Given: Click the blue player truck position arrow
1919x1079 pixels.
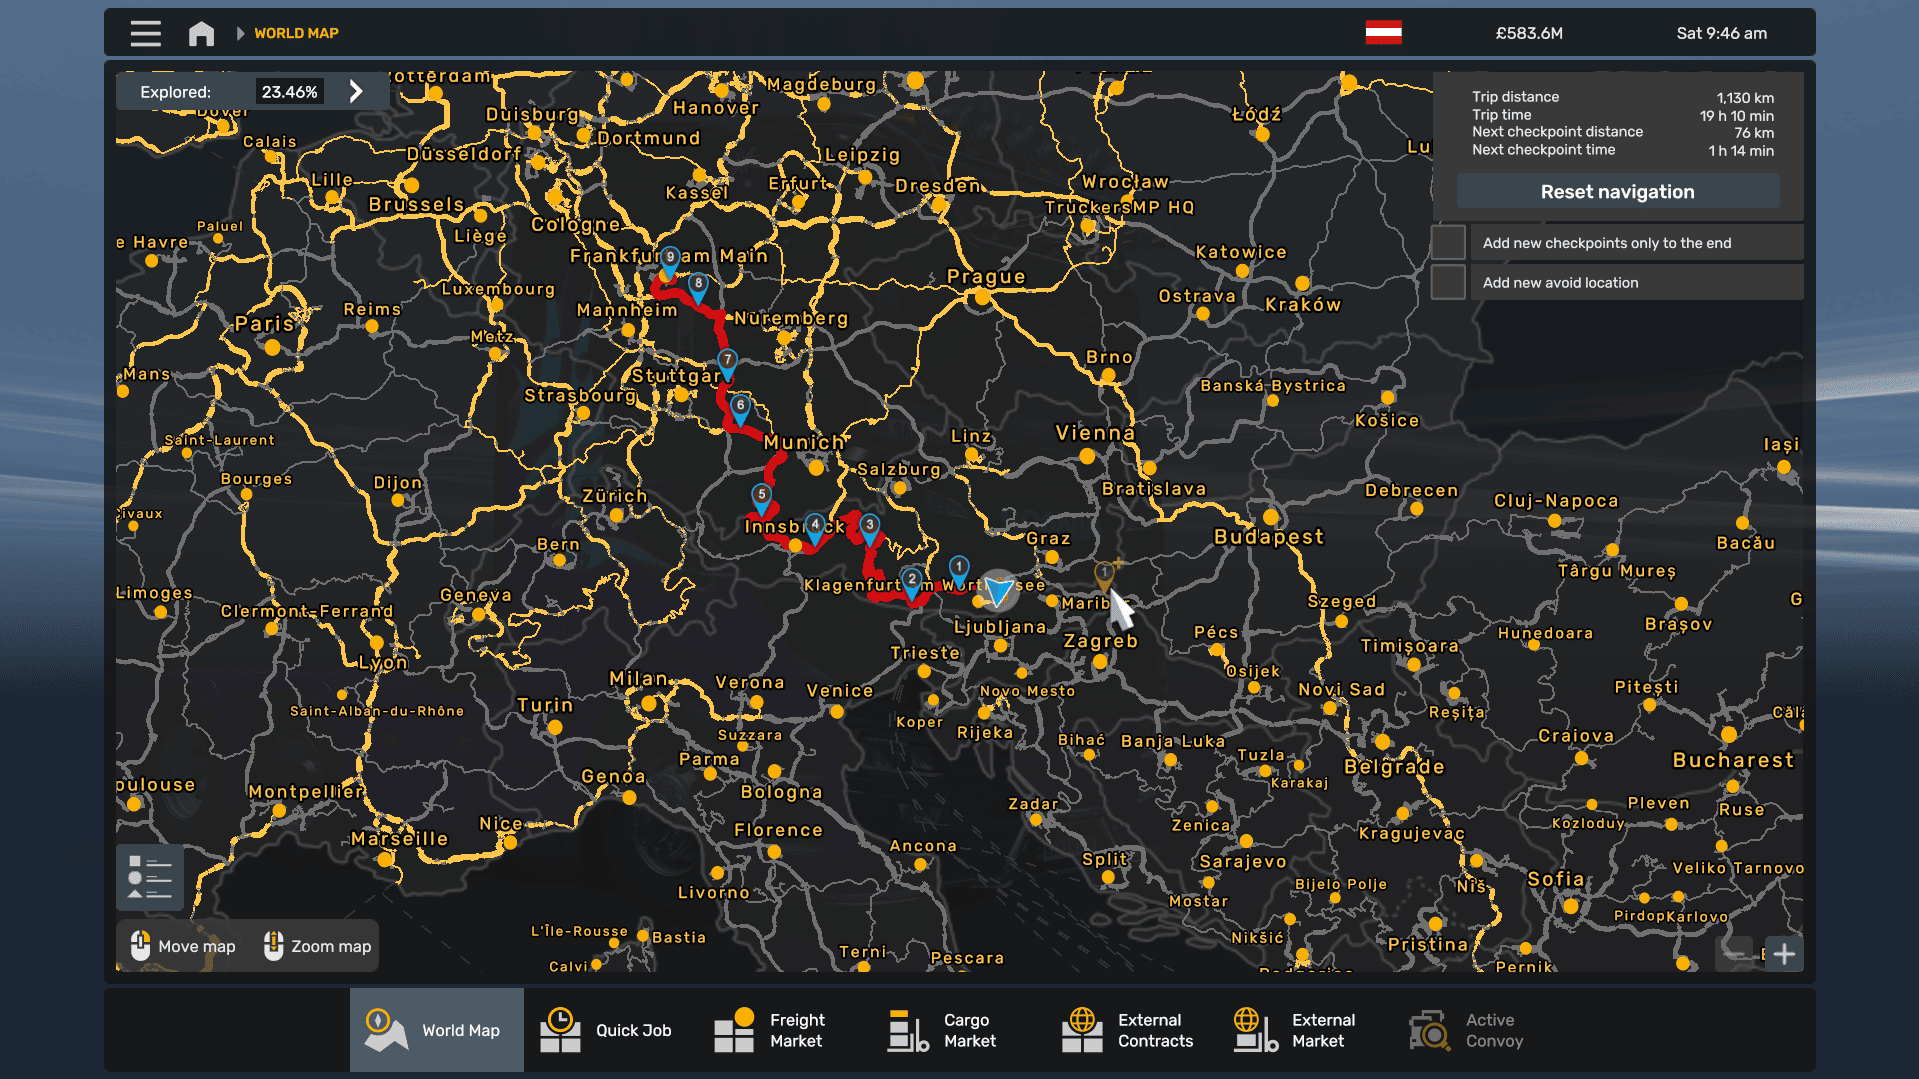Looking at the screenshot, I should point(997,591).
